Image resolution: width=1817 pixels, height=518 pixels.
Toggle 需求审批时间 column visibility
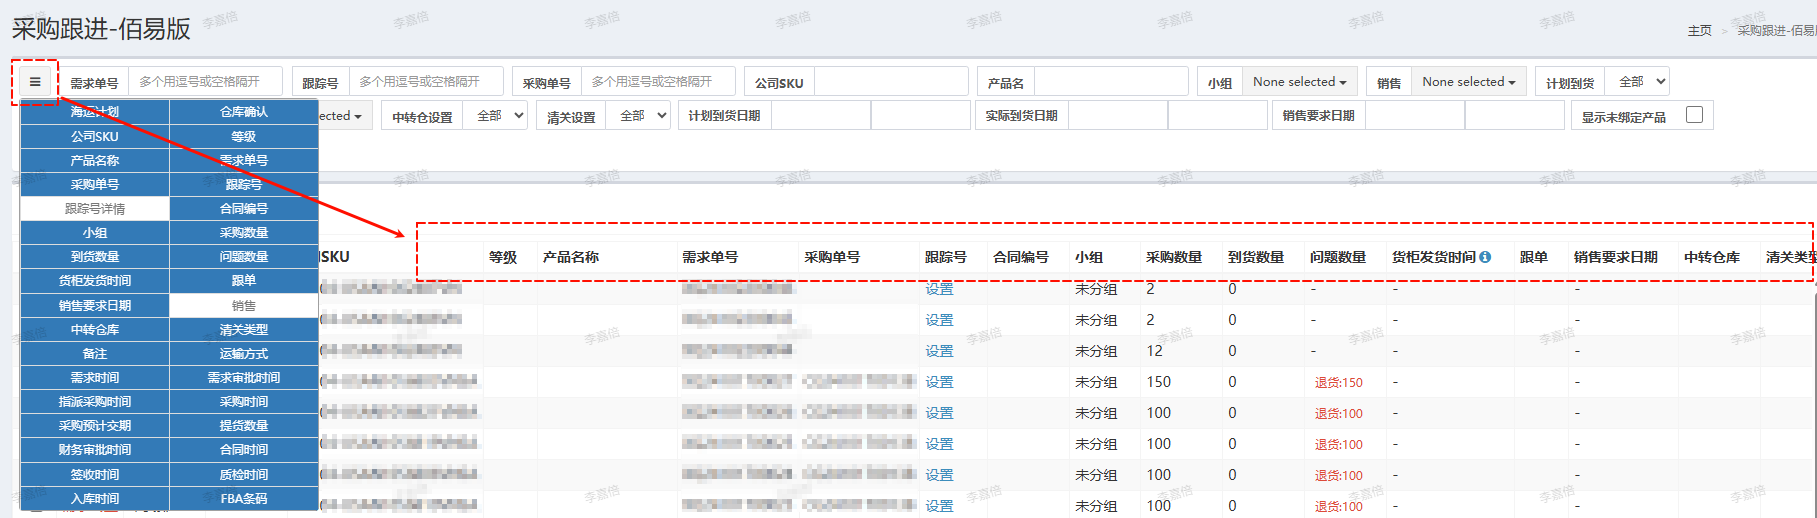(x=244, y=378)
